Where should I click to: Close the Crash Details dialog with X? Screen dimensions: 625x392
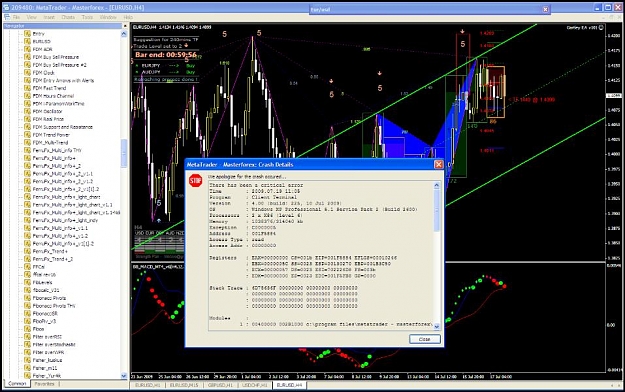coord(438,164)
